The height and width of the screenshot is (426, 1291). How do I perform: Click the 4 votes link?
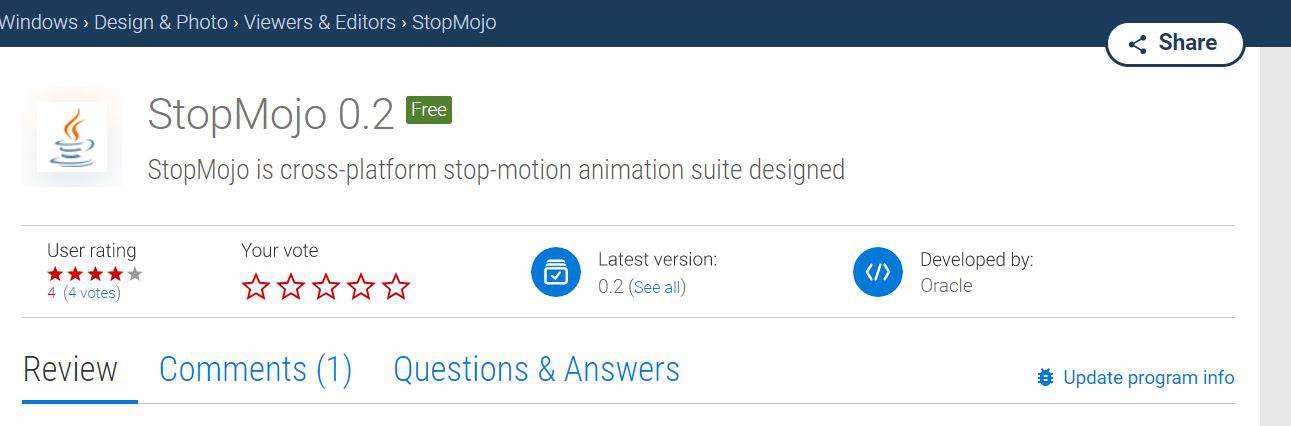92,293
